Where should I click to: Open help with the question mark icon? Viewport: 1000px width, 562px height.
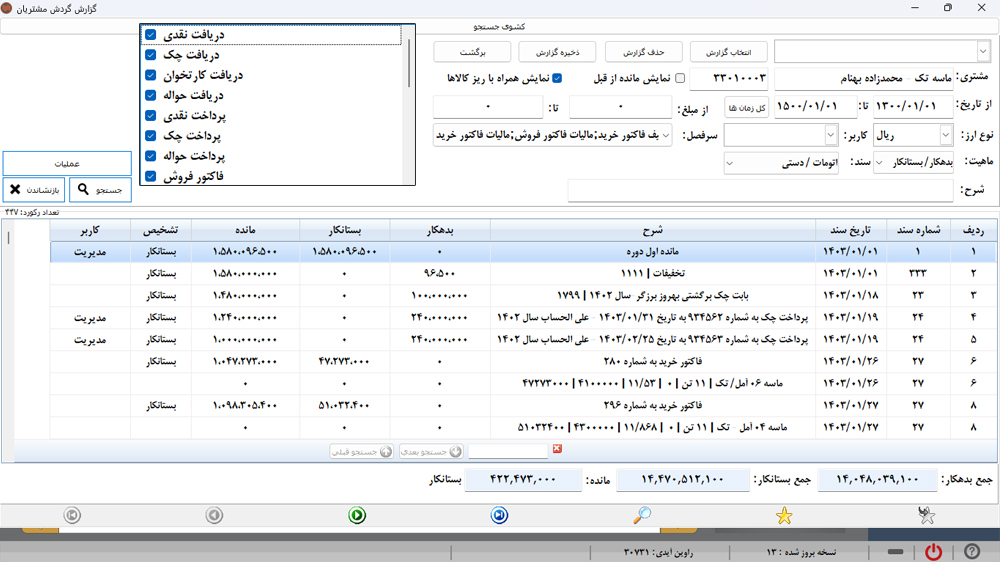pos(971,552)
